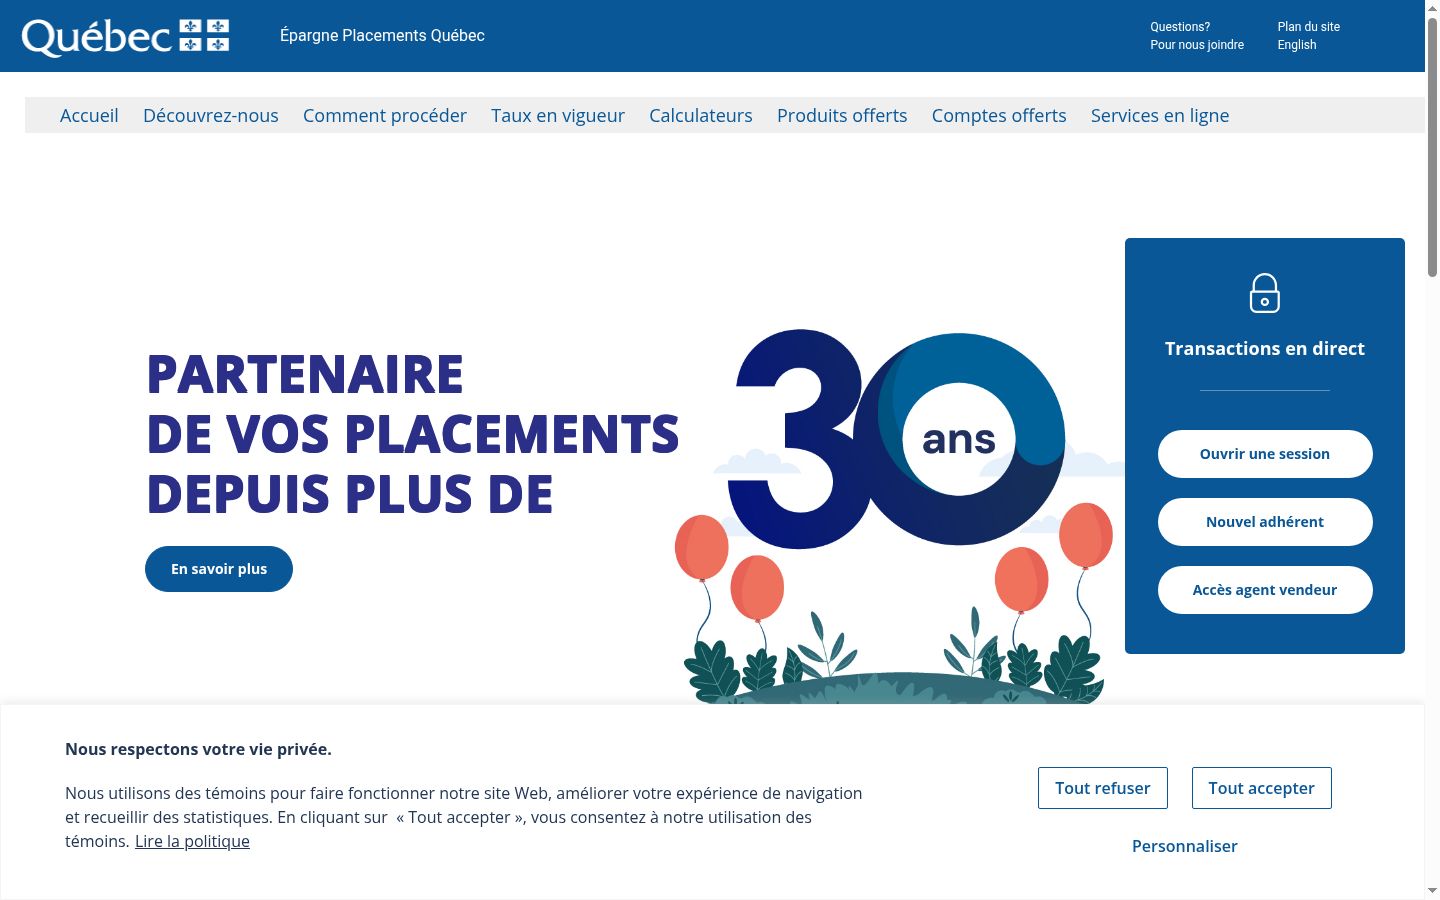
Task: Click the scrollbar up arrow
Action: (x=1432, y=8)
